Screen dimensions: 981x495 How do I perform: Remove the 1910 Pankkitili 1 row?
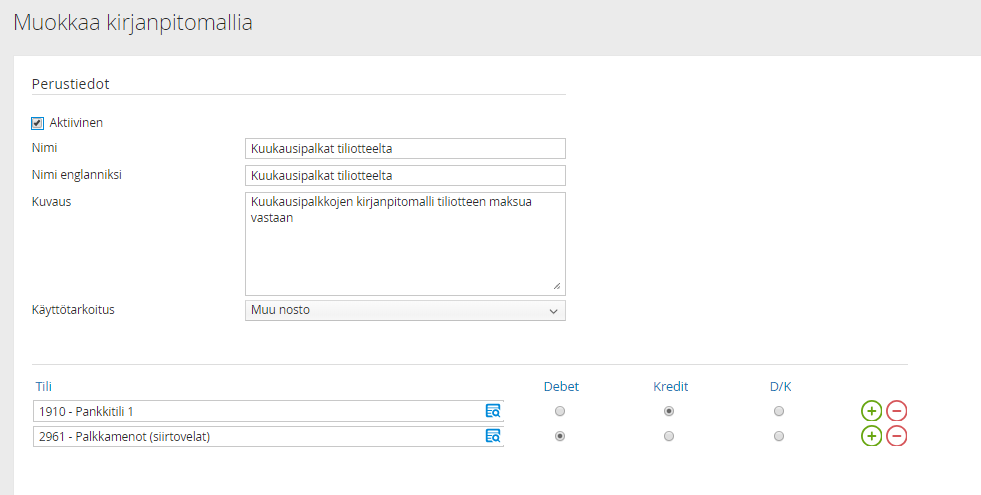(896, 411)
